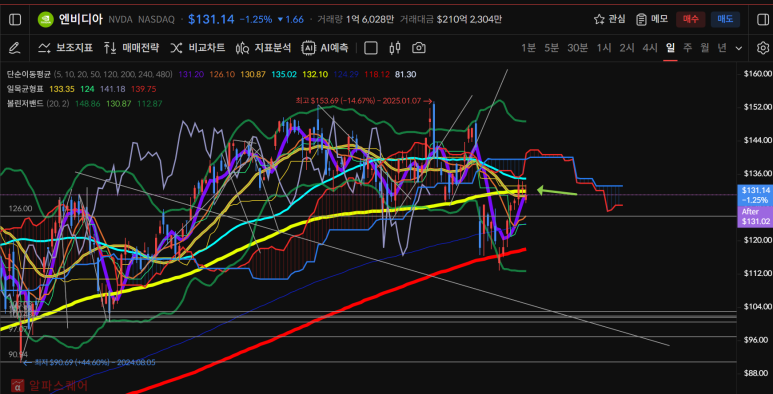Switch to 4시 timeframe
This screenshot has height=394, width=773.
pyautogui.click(x=650, y=48)
